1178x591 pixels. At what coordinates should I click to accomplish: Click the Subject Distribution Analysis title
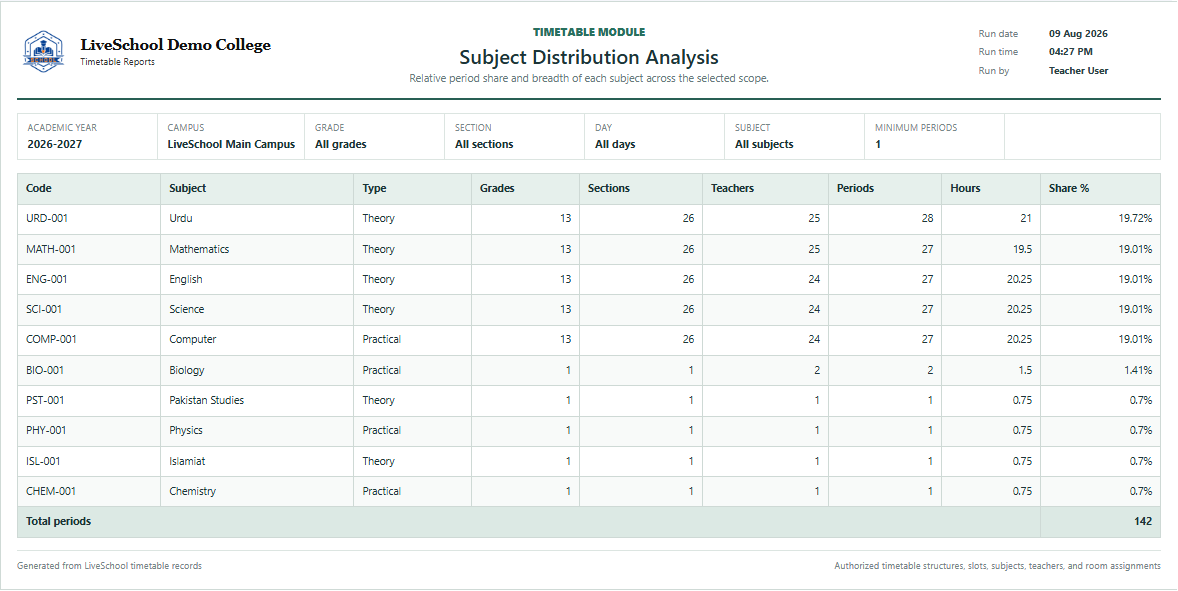[589, 57]
